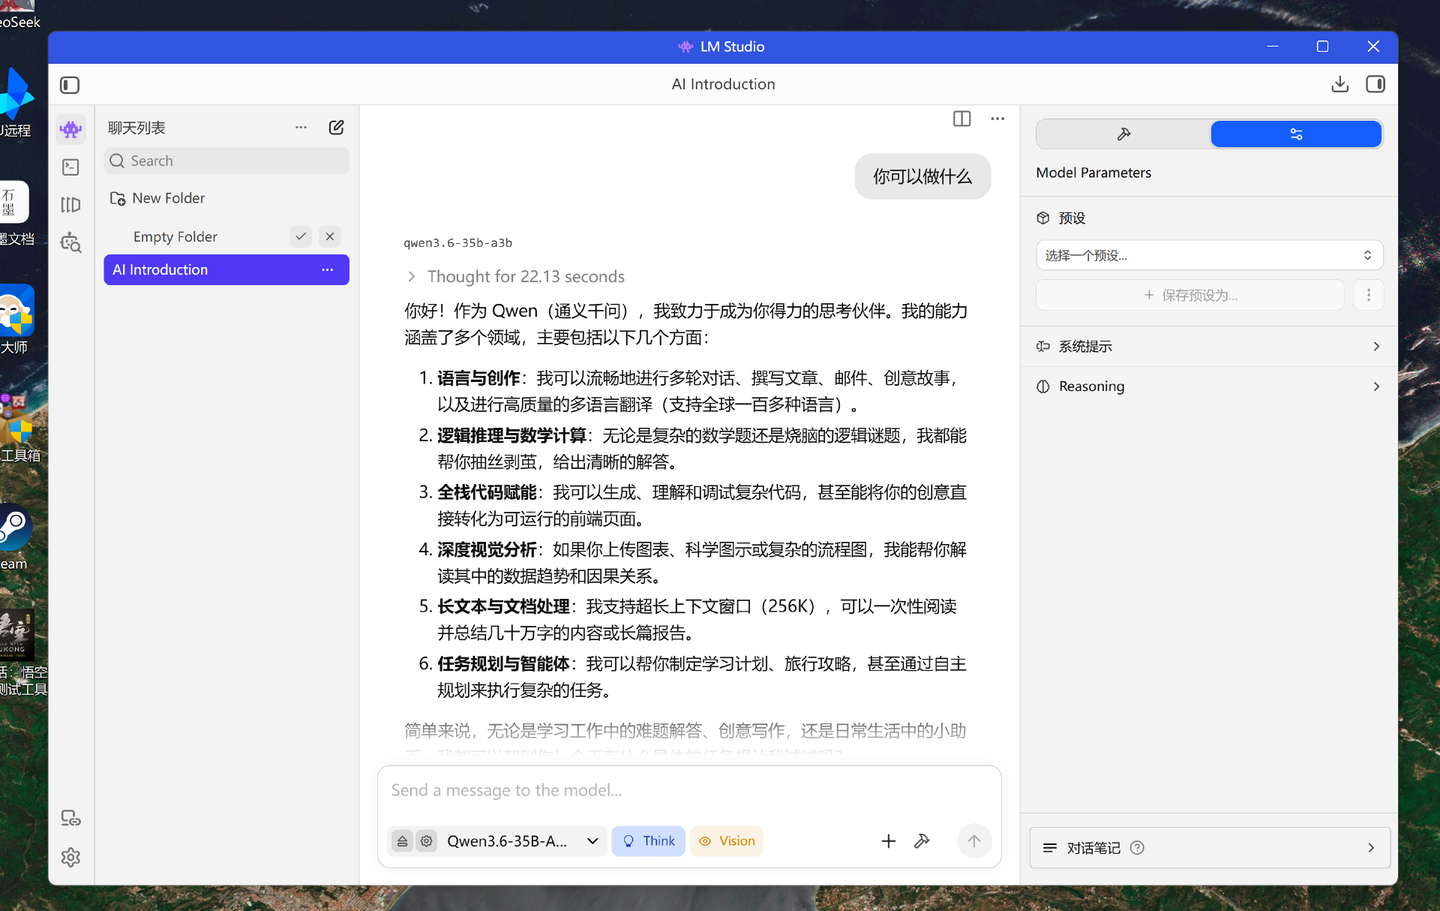Screen dimensions: 1440x911
Task: Click the qwen3.6-35b-a3b model label
Action: pyautogui.click(x=458, y=243)
